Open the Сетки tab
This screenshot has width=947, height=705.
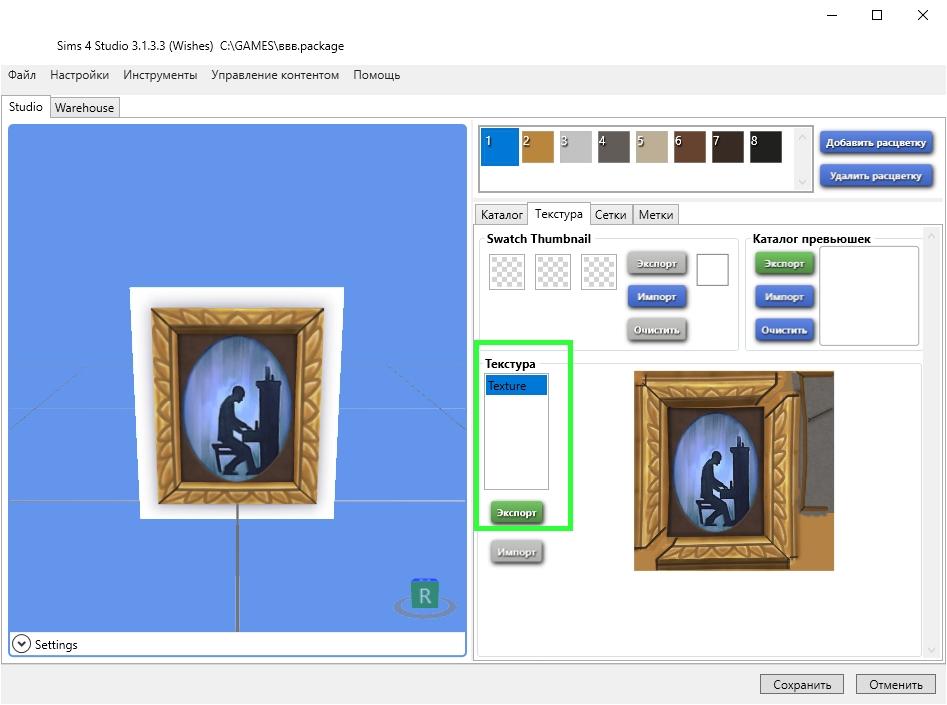pos(610,214)
